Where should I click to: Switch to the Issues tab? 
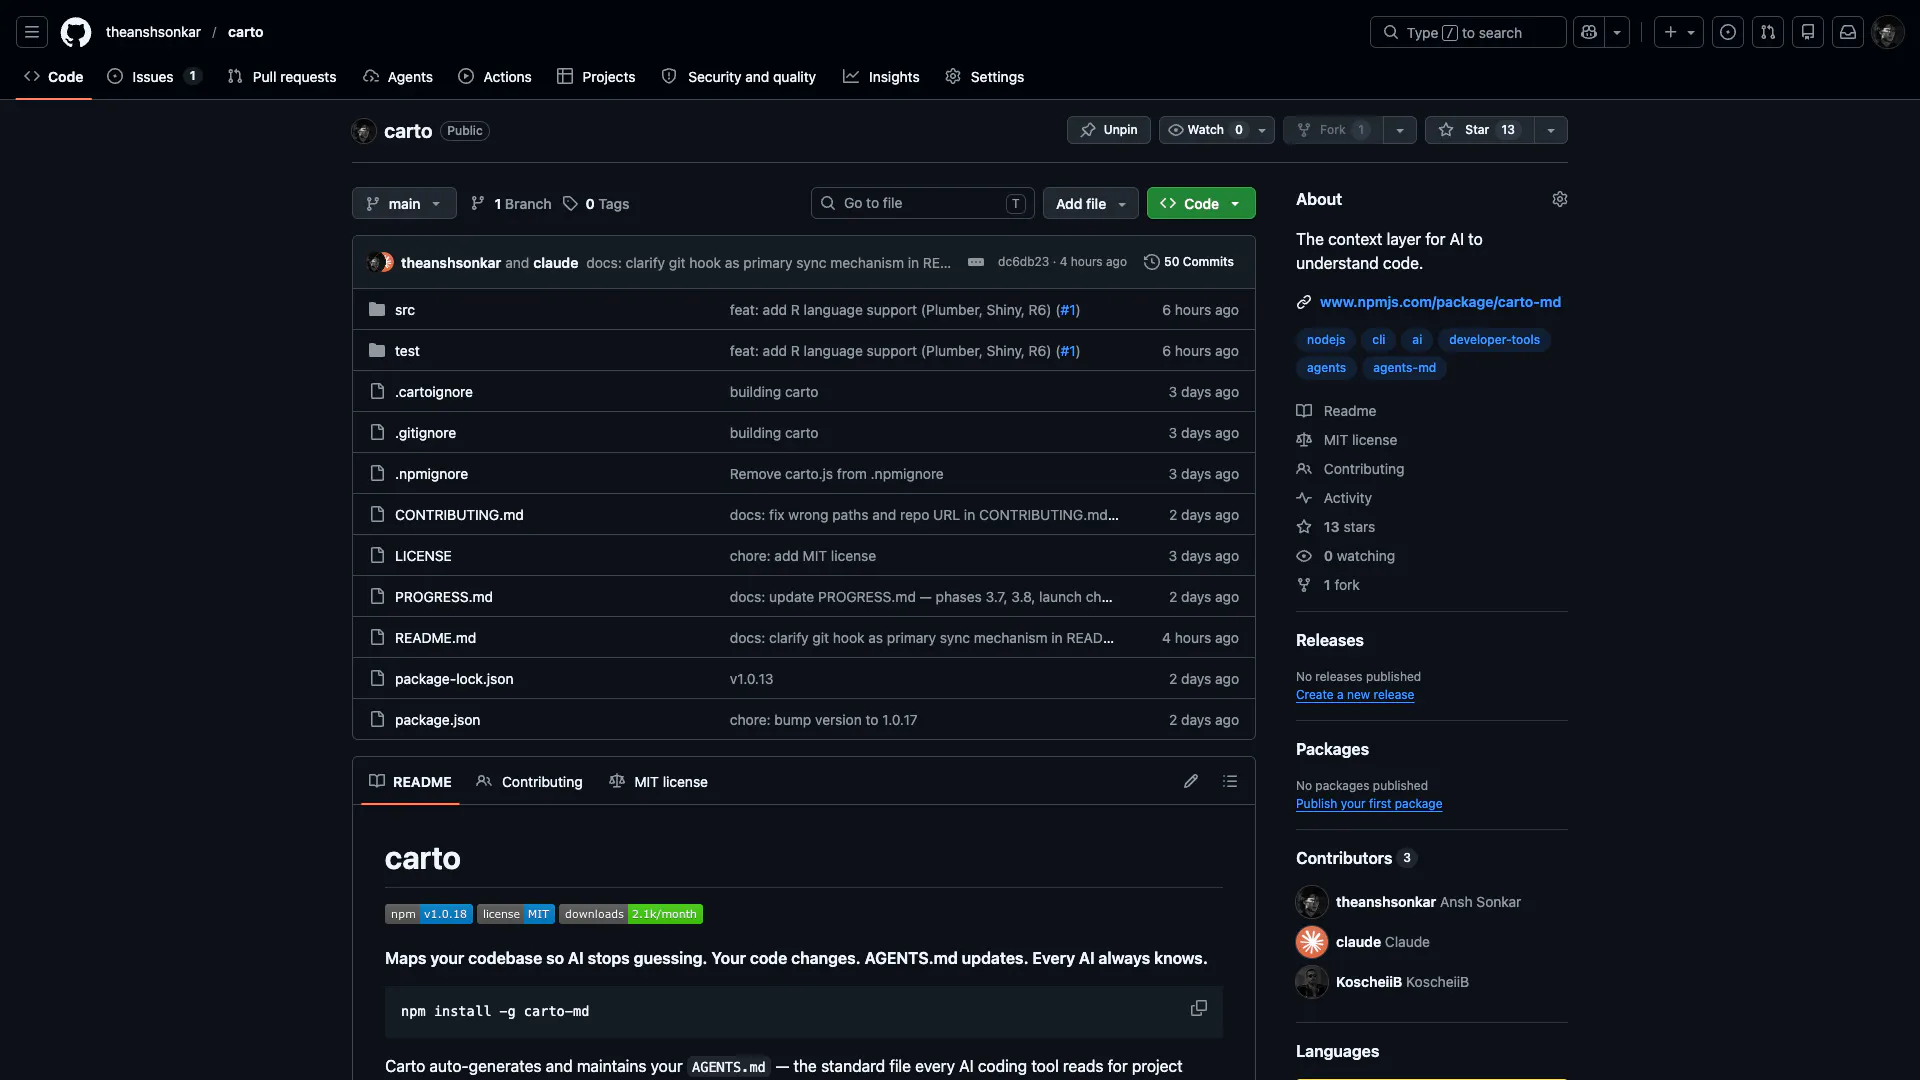coord(154,76)
